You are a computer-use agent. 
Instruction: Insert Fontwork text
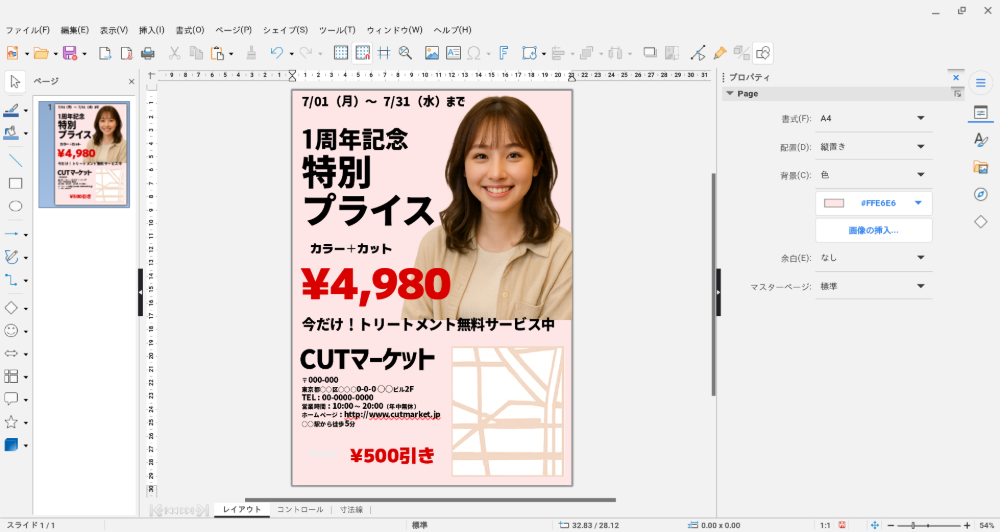[x=503, y=54]
